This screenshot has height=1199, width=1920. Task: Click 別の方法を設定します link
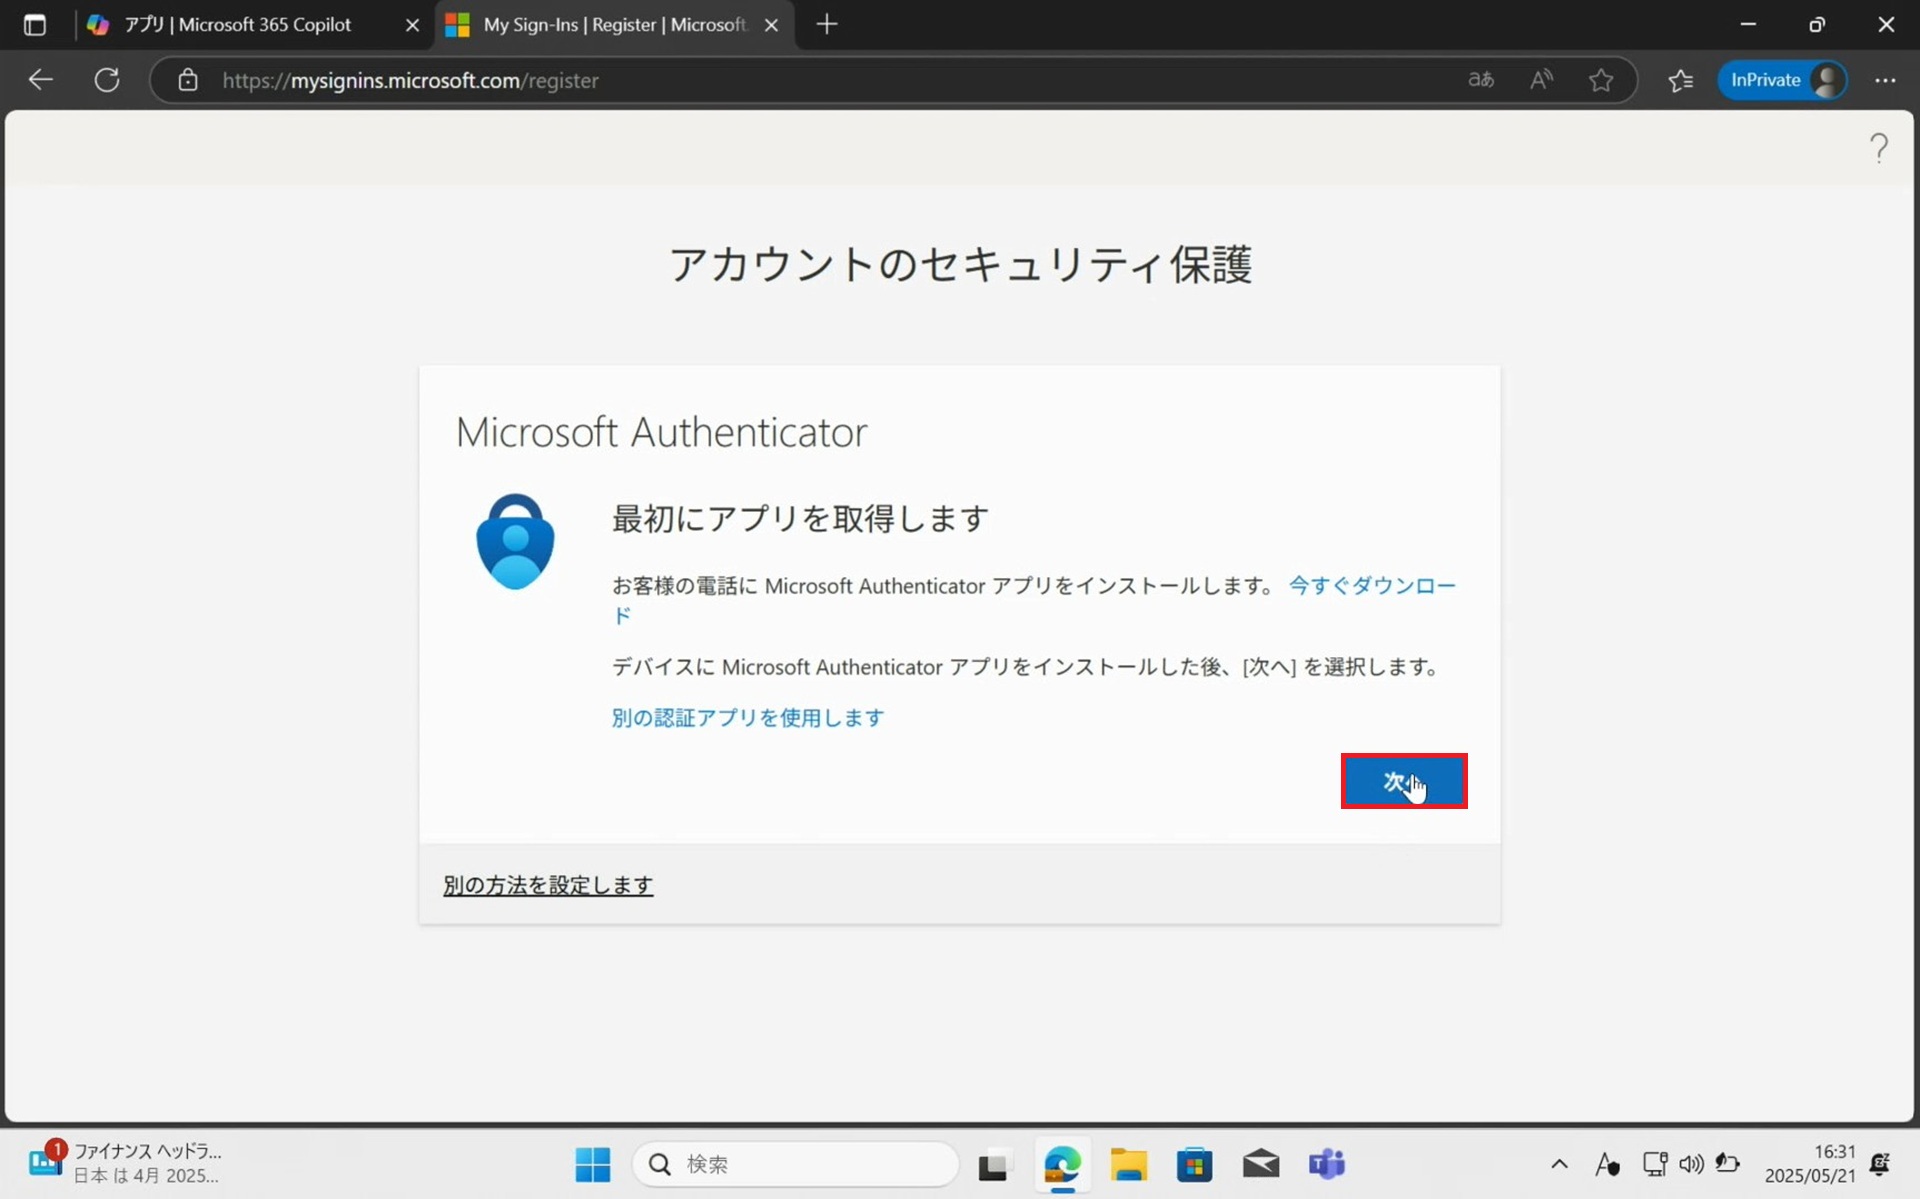coord(548,885)
